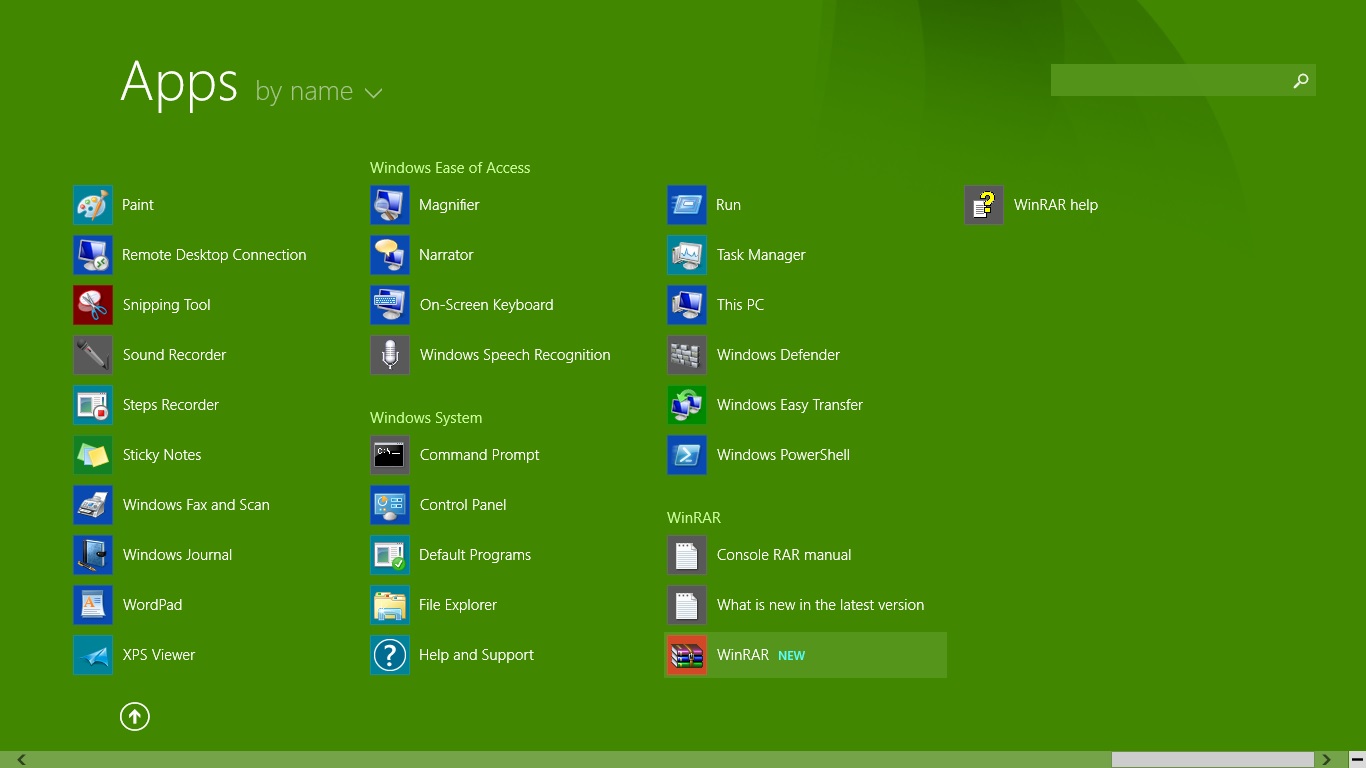
Task: Open Narrator icon
Action: point(390,255)
